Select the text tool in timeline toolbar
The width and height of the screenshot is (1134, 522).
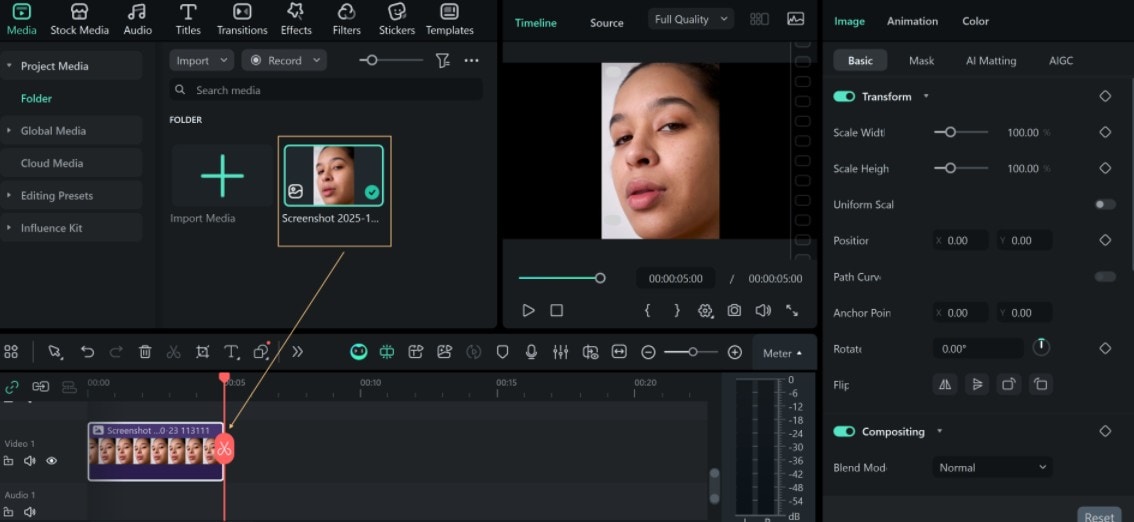click(231, 352)
